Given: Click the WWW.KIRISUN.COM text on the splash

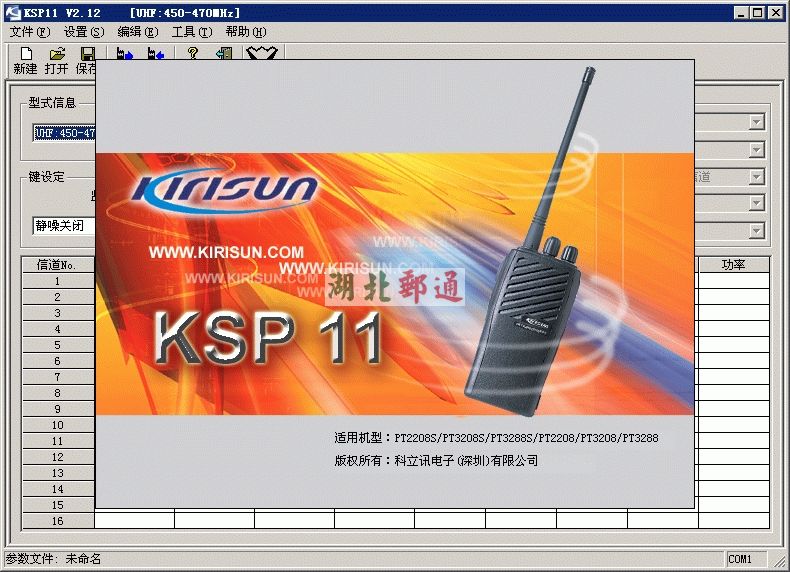Looking at the screenshot, I should pyautogui.click(x=226, y=252).
